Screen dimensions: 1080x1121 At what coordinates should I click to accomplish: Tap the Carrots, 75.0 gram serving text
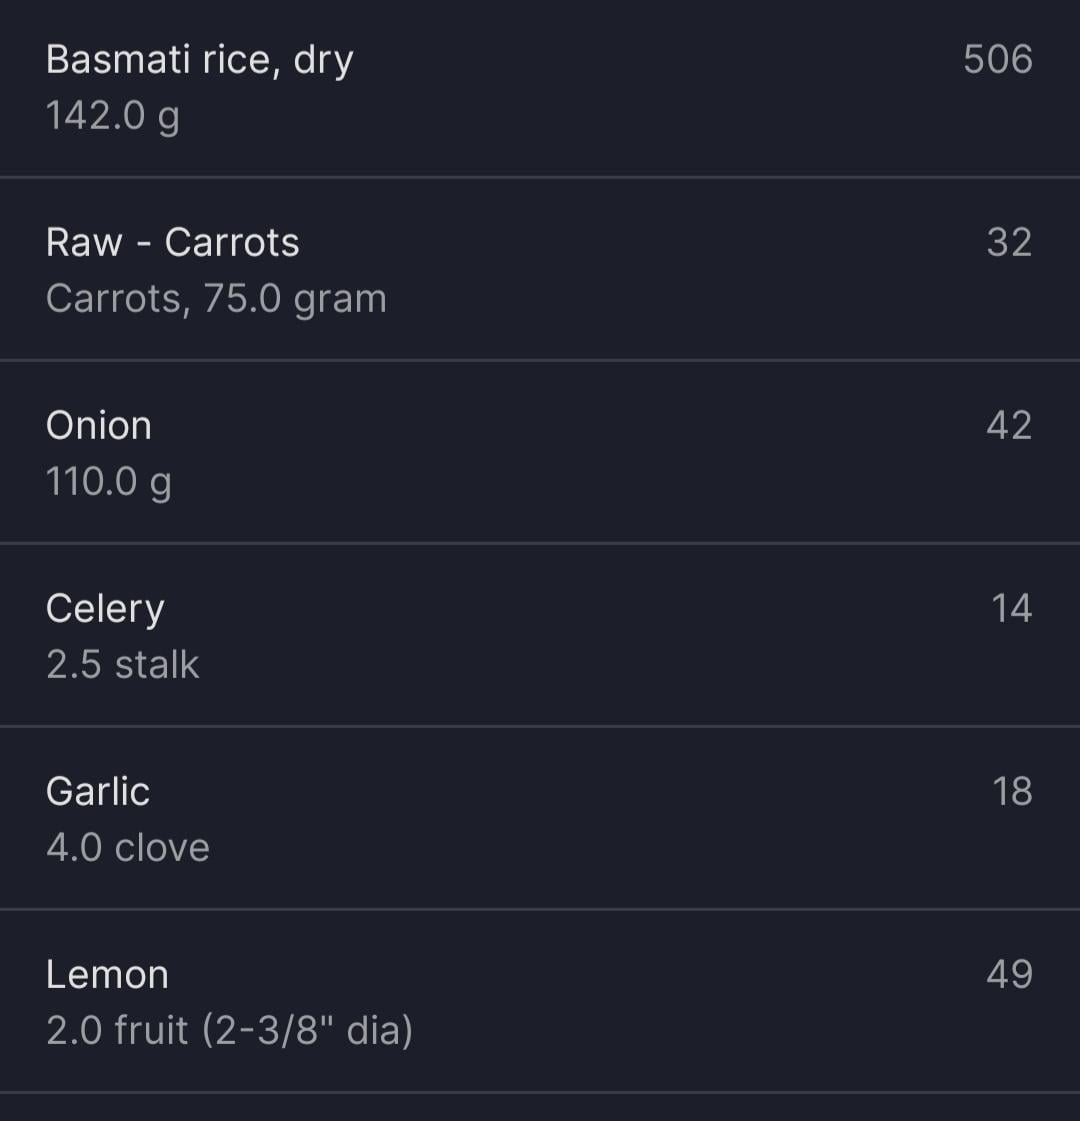pos(216,299)
